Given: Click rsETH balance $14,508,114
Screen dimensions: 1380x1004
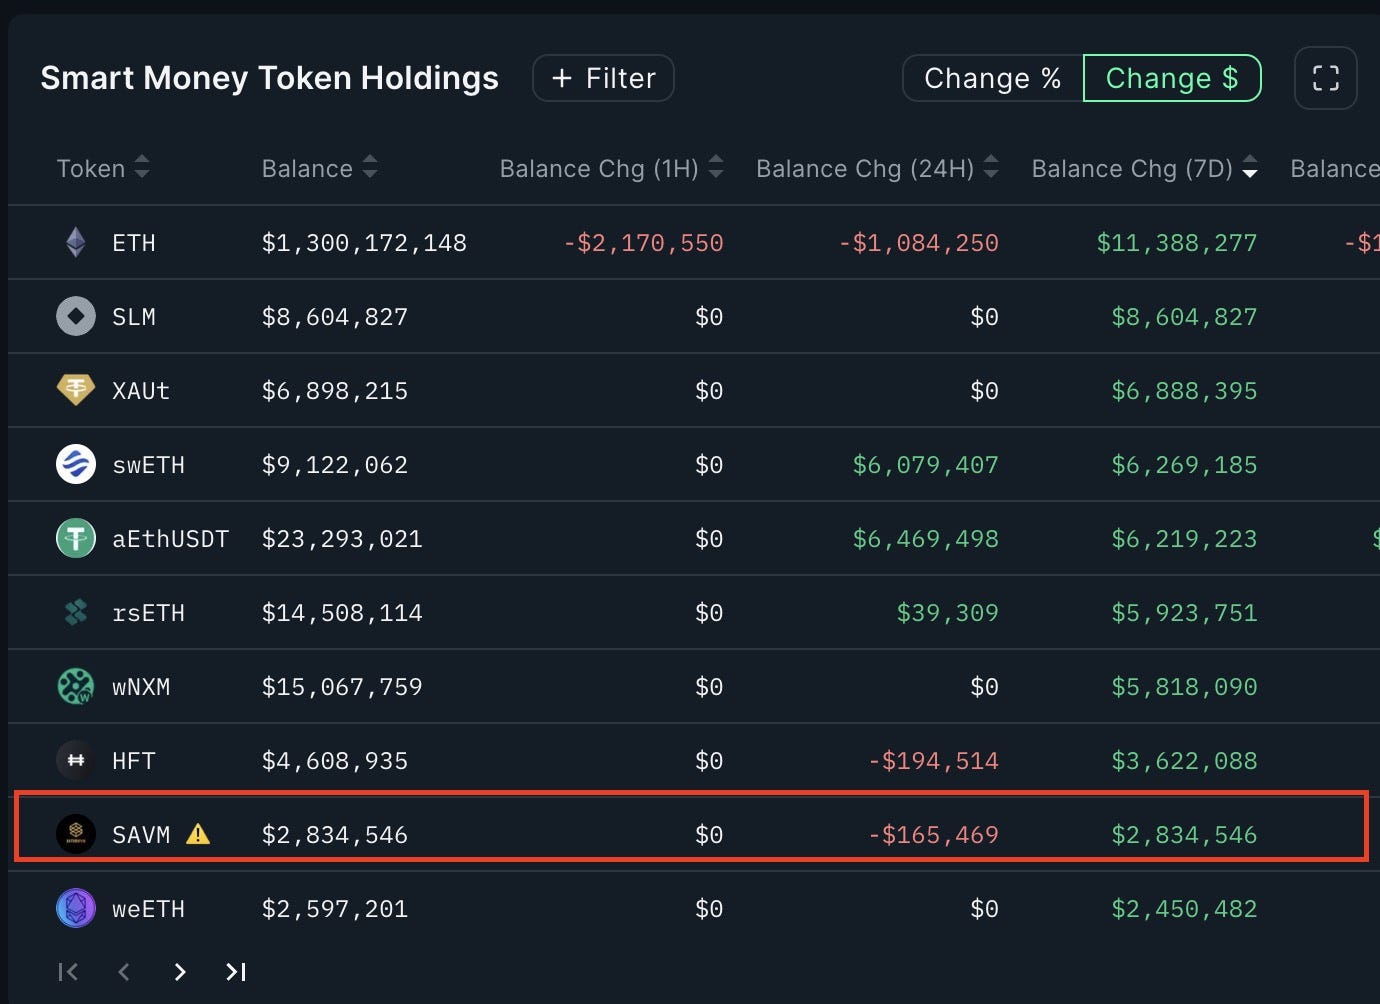Looking at the screenshot, I should [342, 613].
